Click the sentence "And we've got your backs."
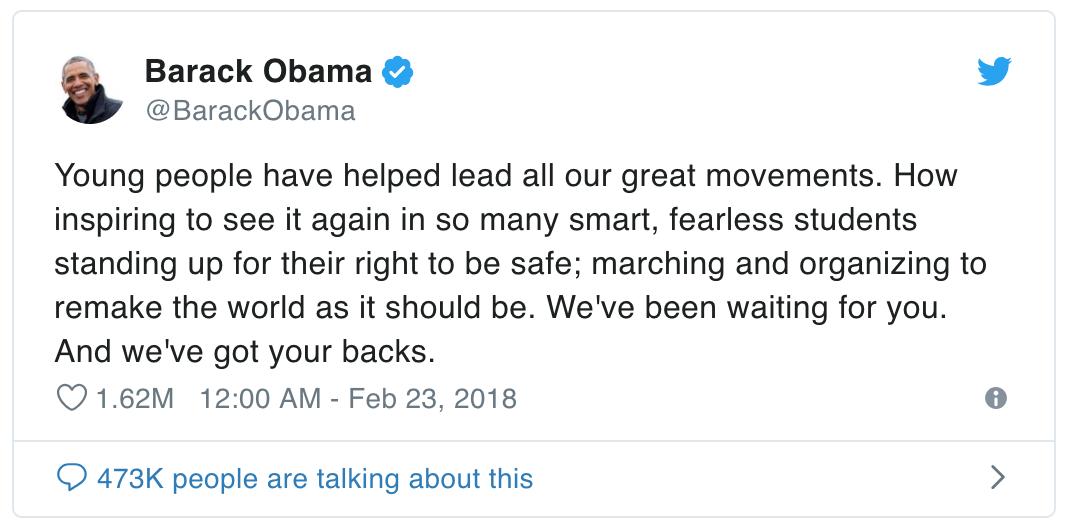 (x=247, y=353)
